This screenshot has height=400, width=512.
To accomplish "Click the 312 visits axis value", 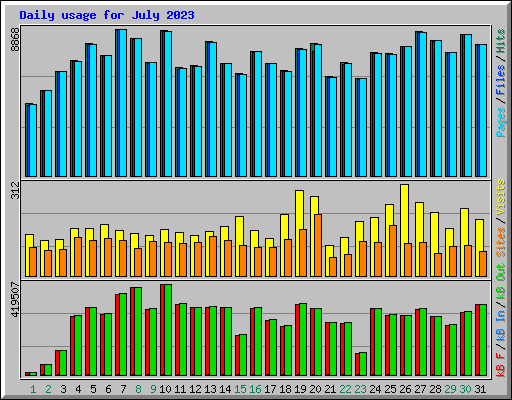I will 15,190.
